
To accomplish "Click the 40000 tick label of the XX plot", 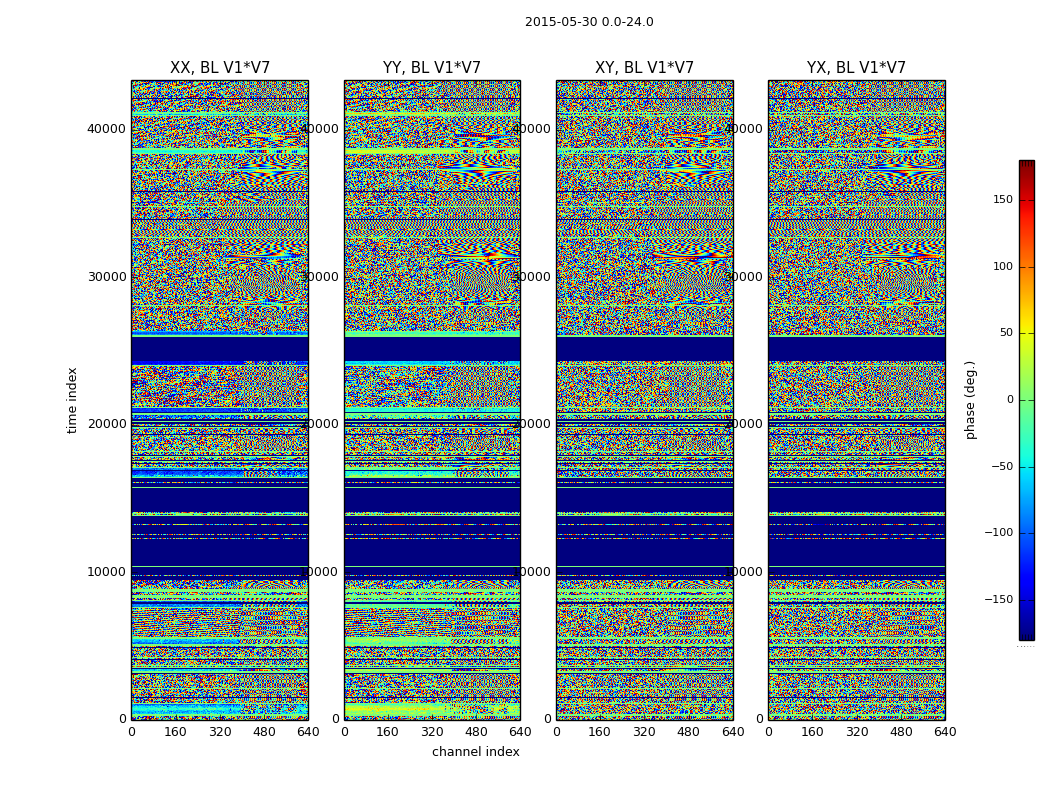I will (x=106, y=129).
